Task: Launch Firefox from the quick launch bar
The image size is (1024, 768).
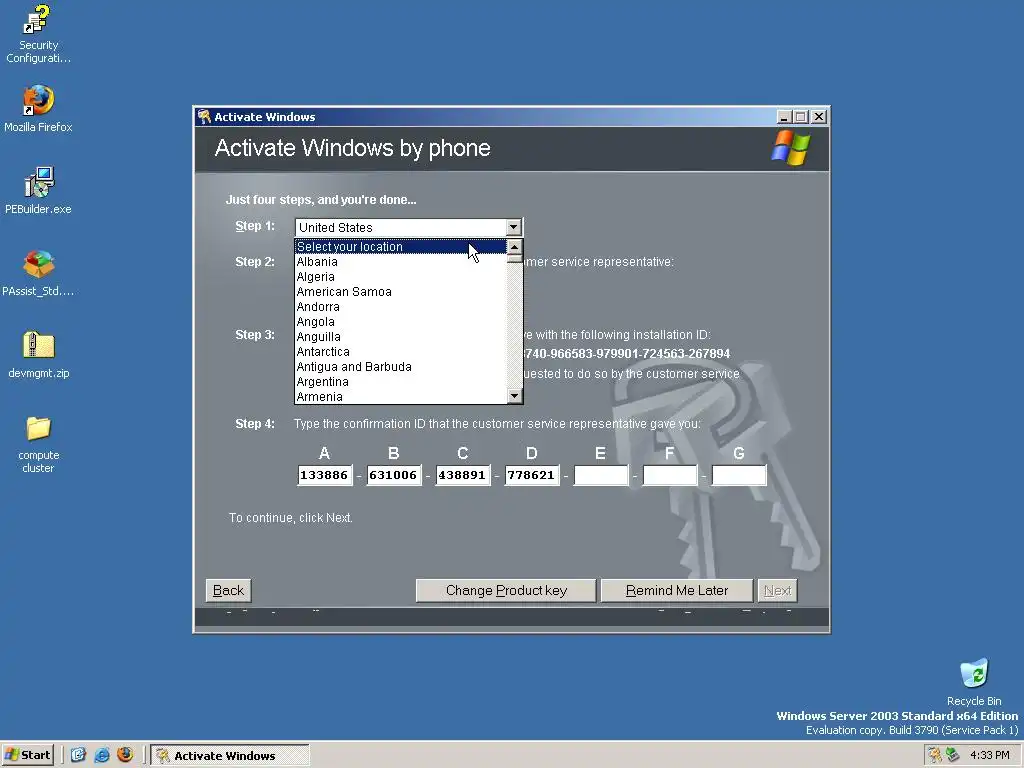Action: click(125, 755)
